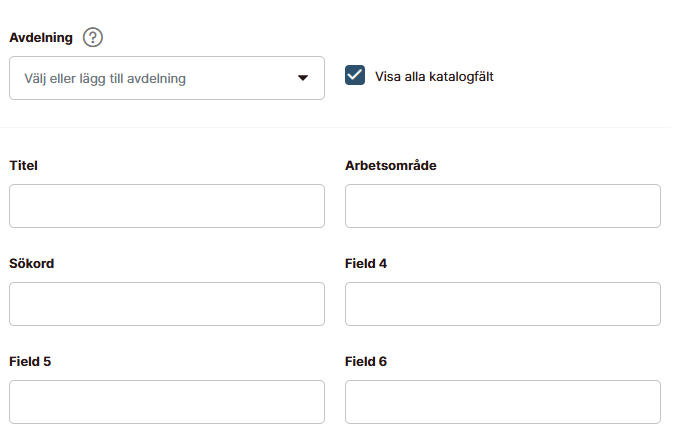Click the Sökord label
The width and height of the screenshot is (677, 446).
[31, 263]
